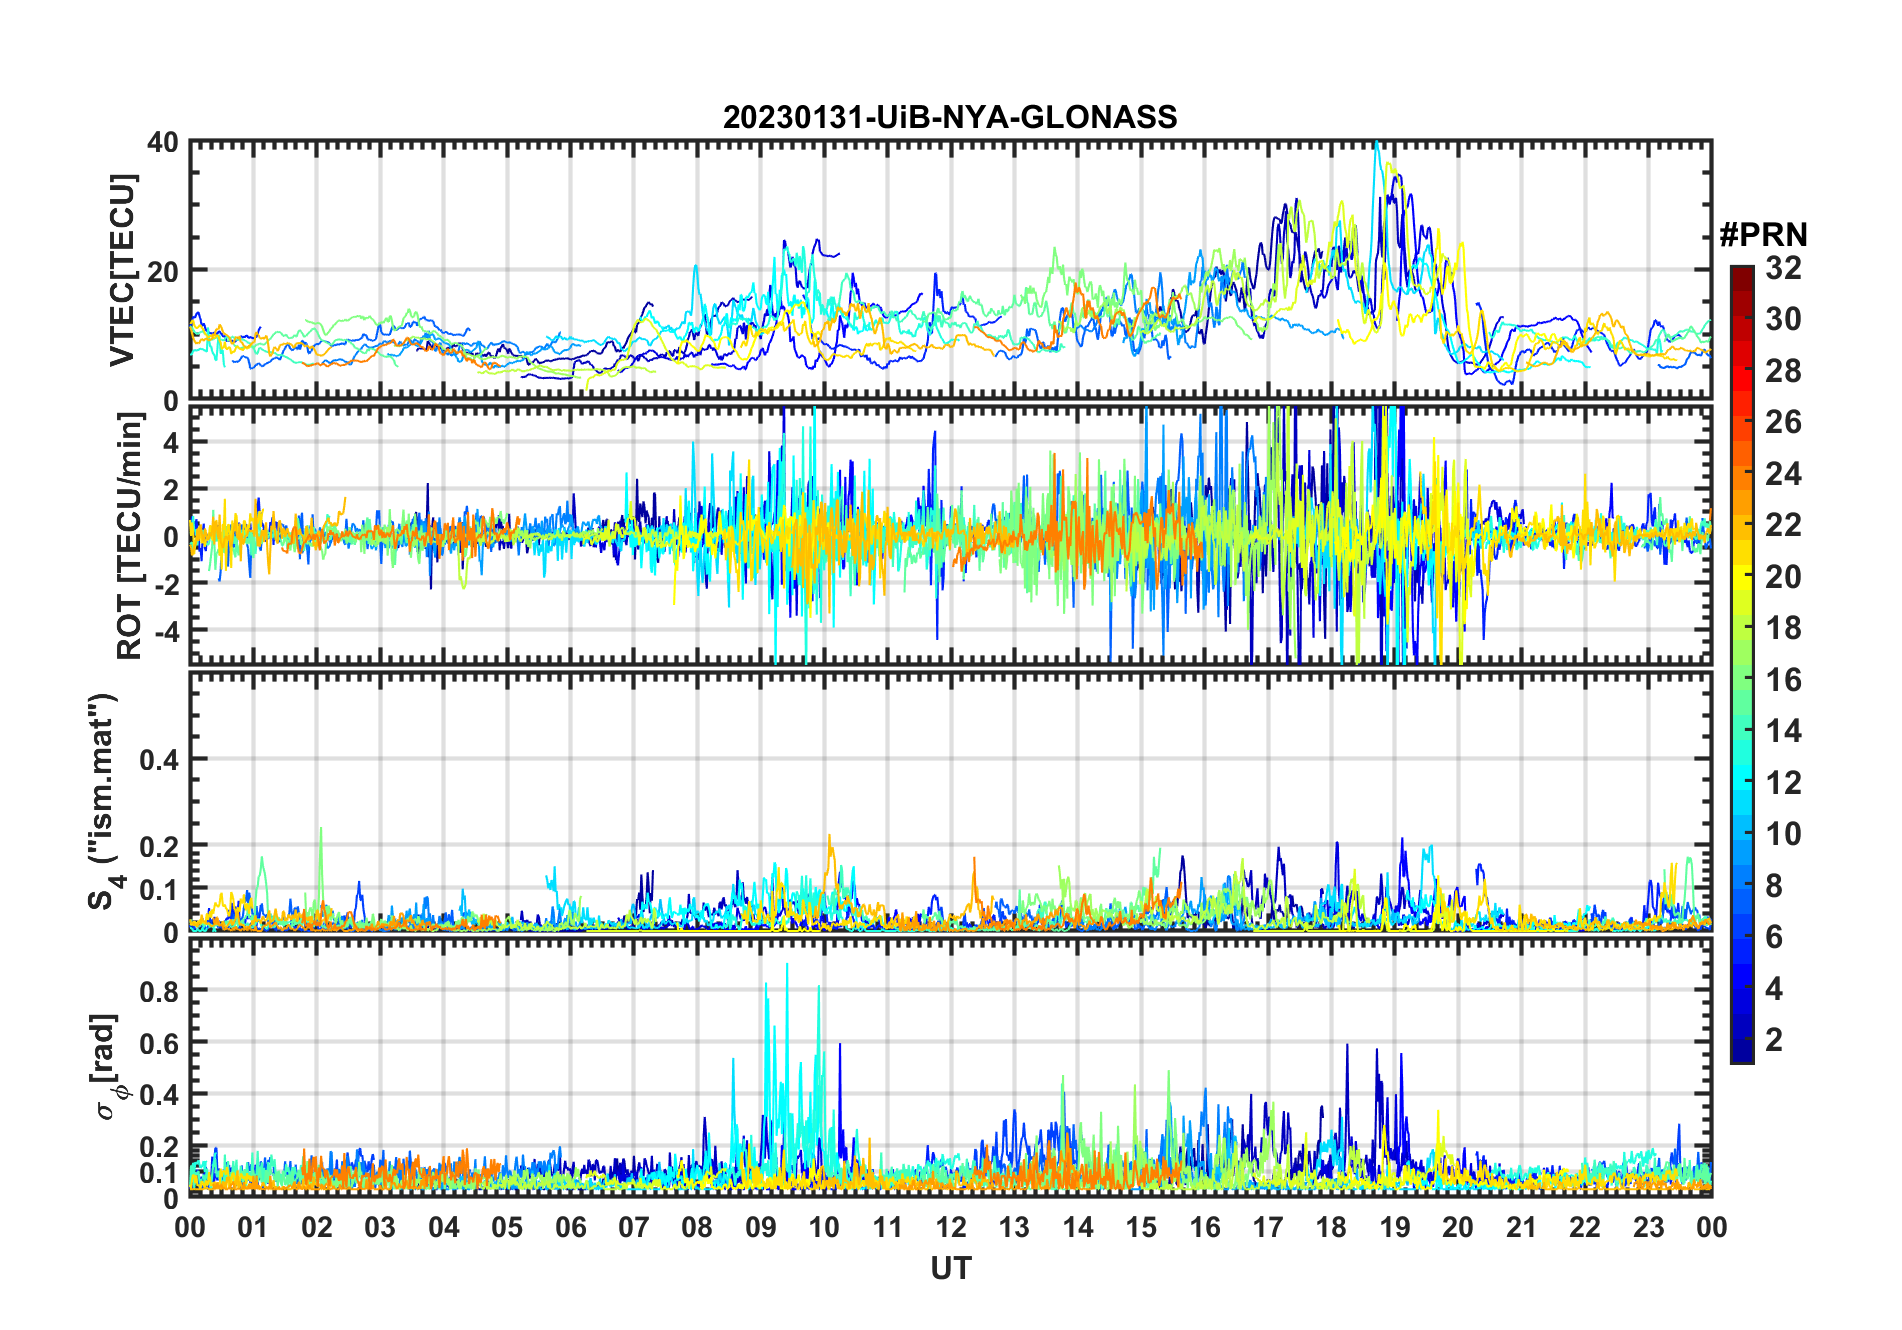Click colorbar tick label 32

point(1783,268)
